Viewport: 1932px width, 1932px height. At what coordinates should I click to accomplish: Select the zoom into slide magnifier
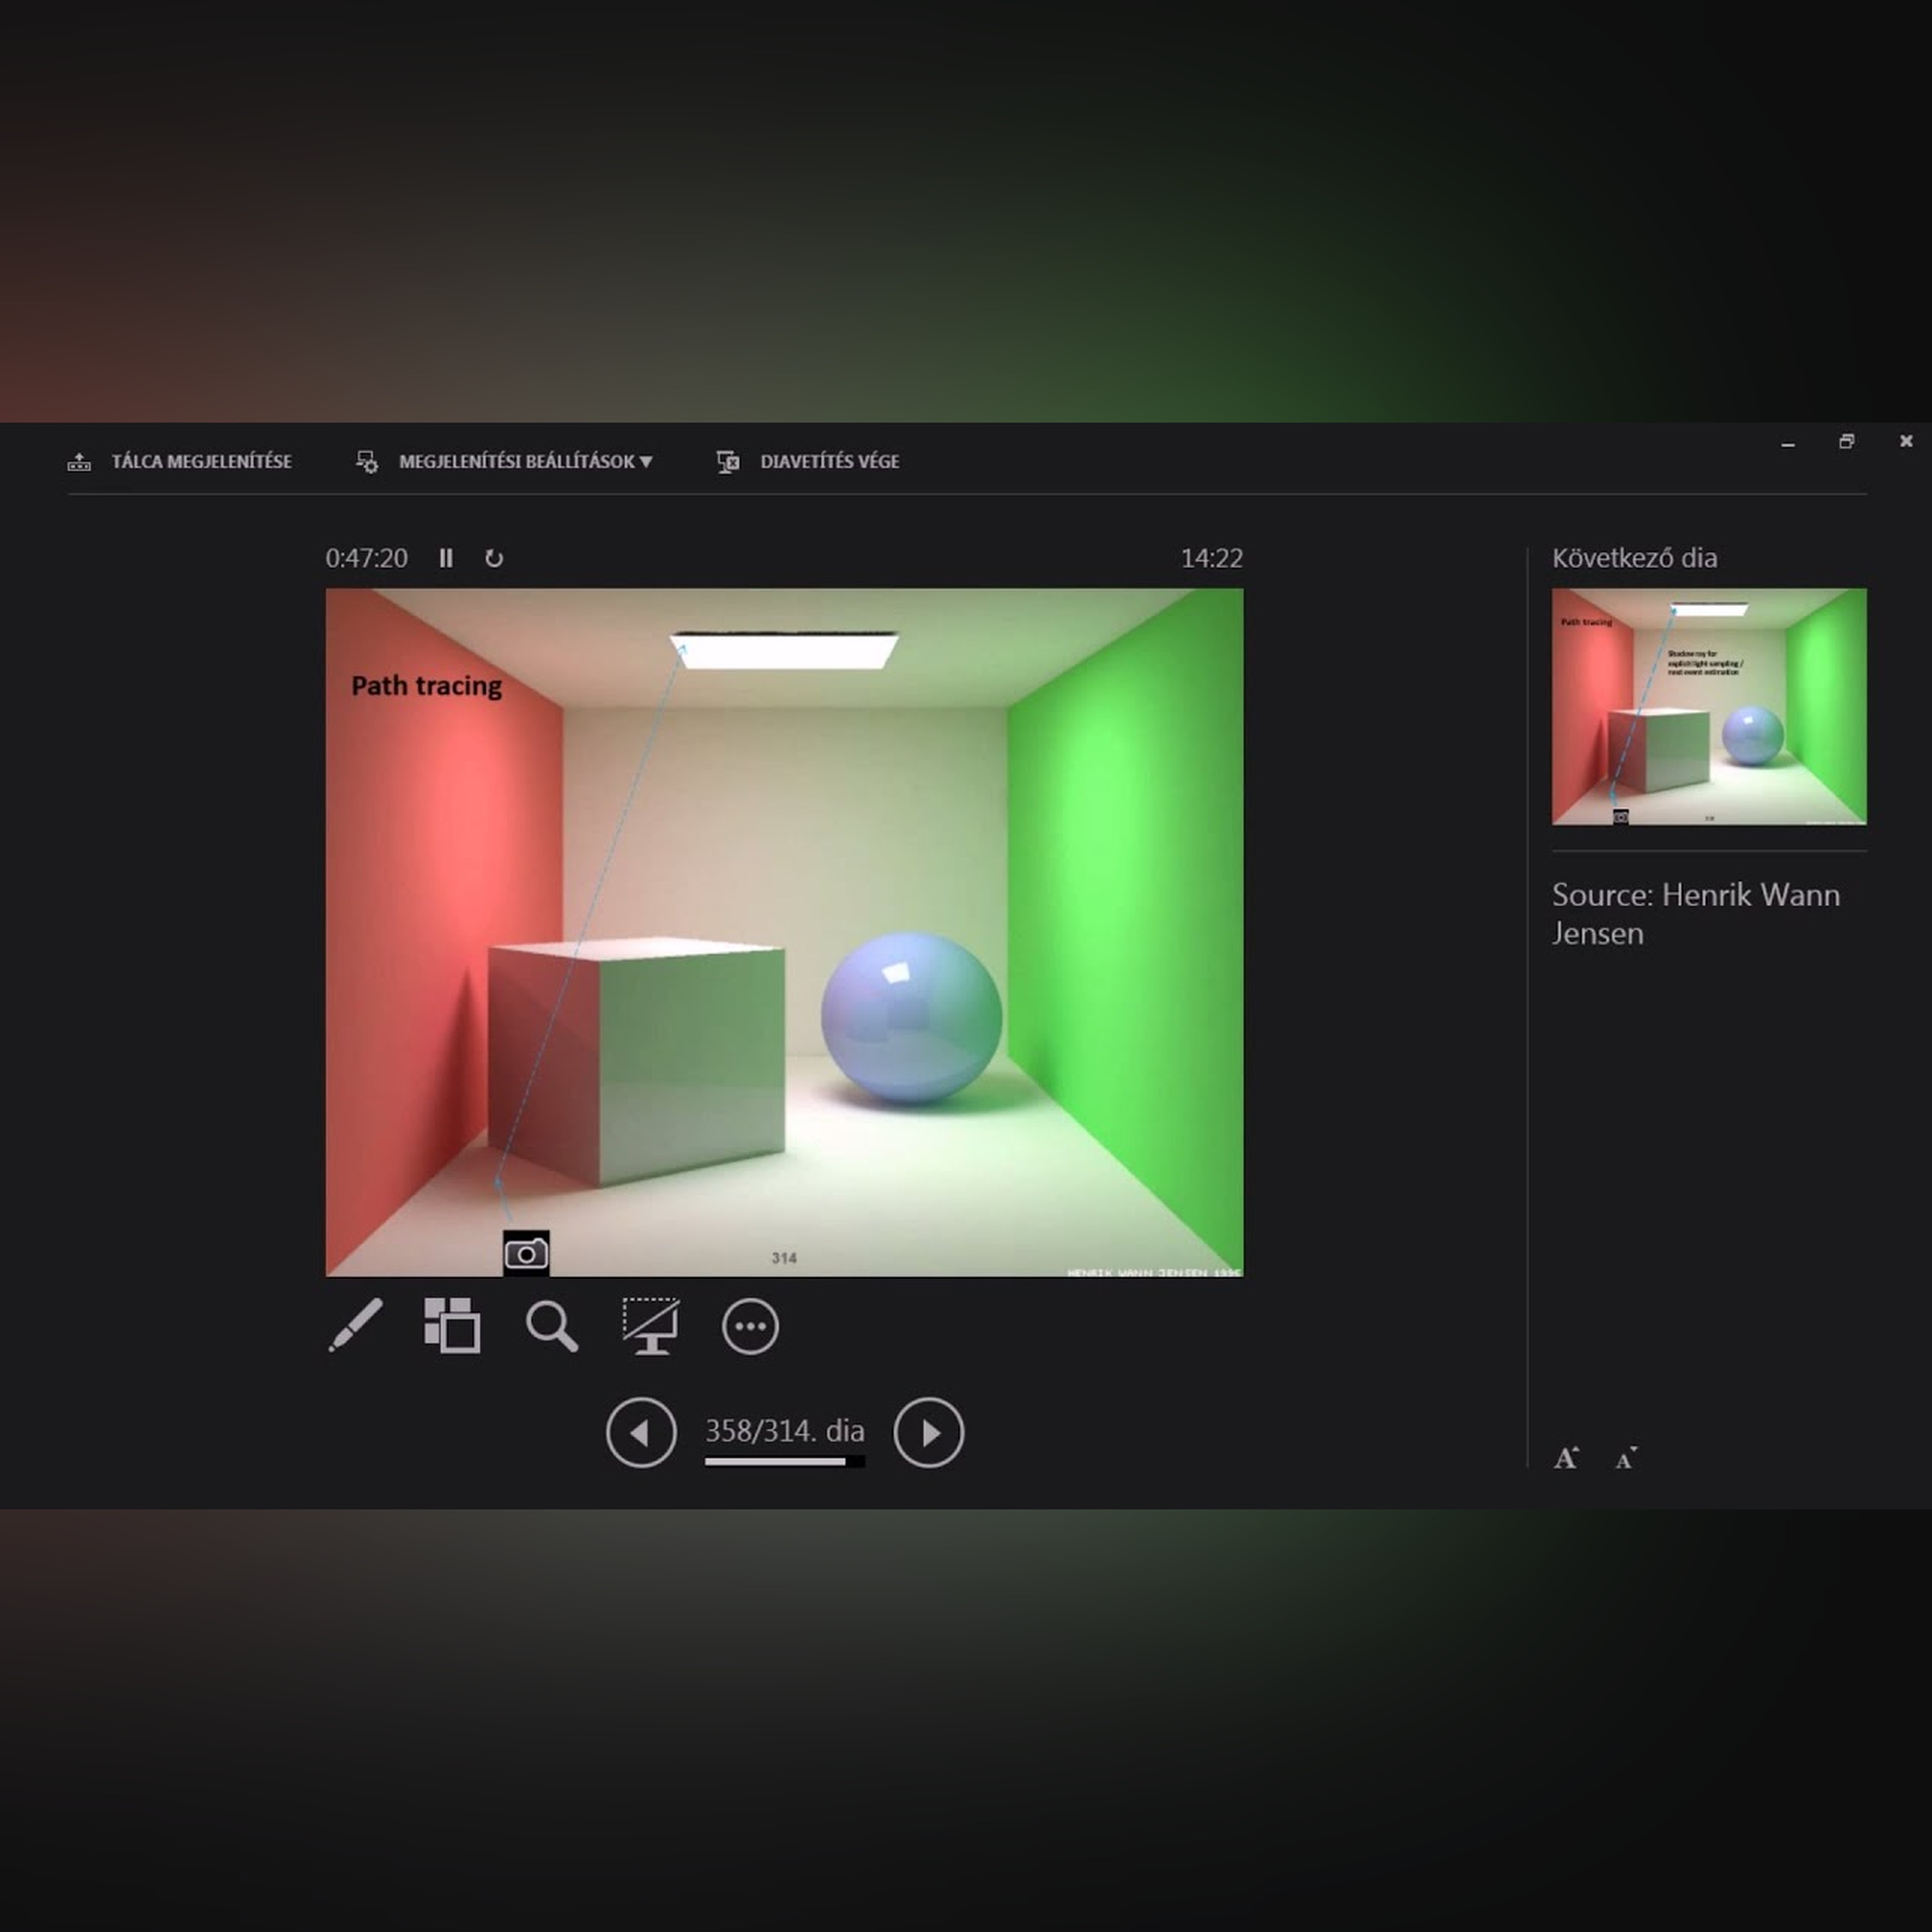point(551,1327)
